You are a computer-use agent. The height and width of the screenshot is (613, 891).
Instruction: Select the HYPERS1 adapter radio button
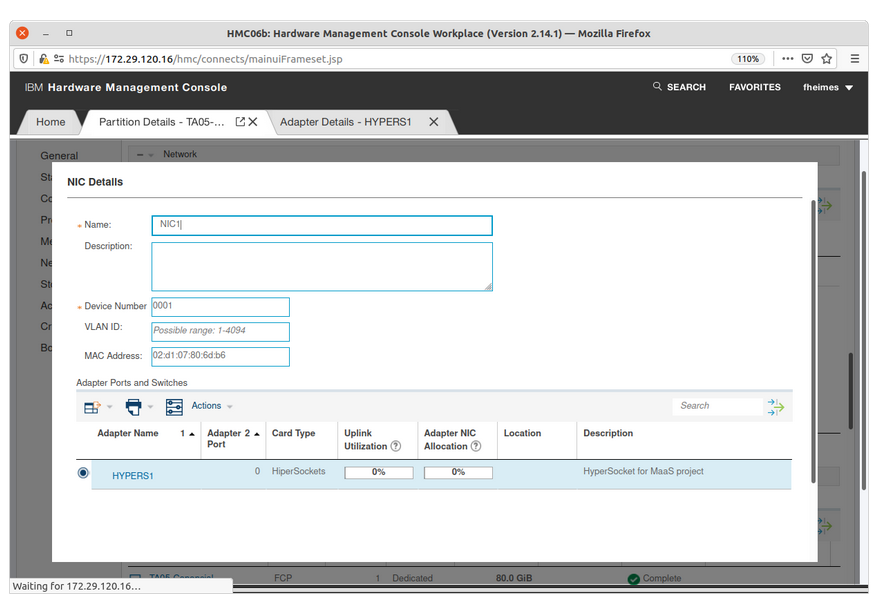coord(83,473)
